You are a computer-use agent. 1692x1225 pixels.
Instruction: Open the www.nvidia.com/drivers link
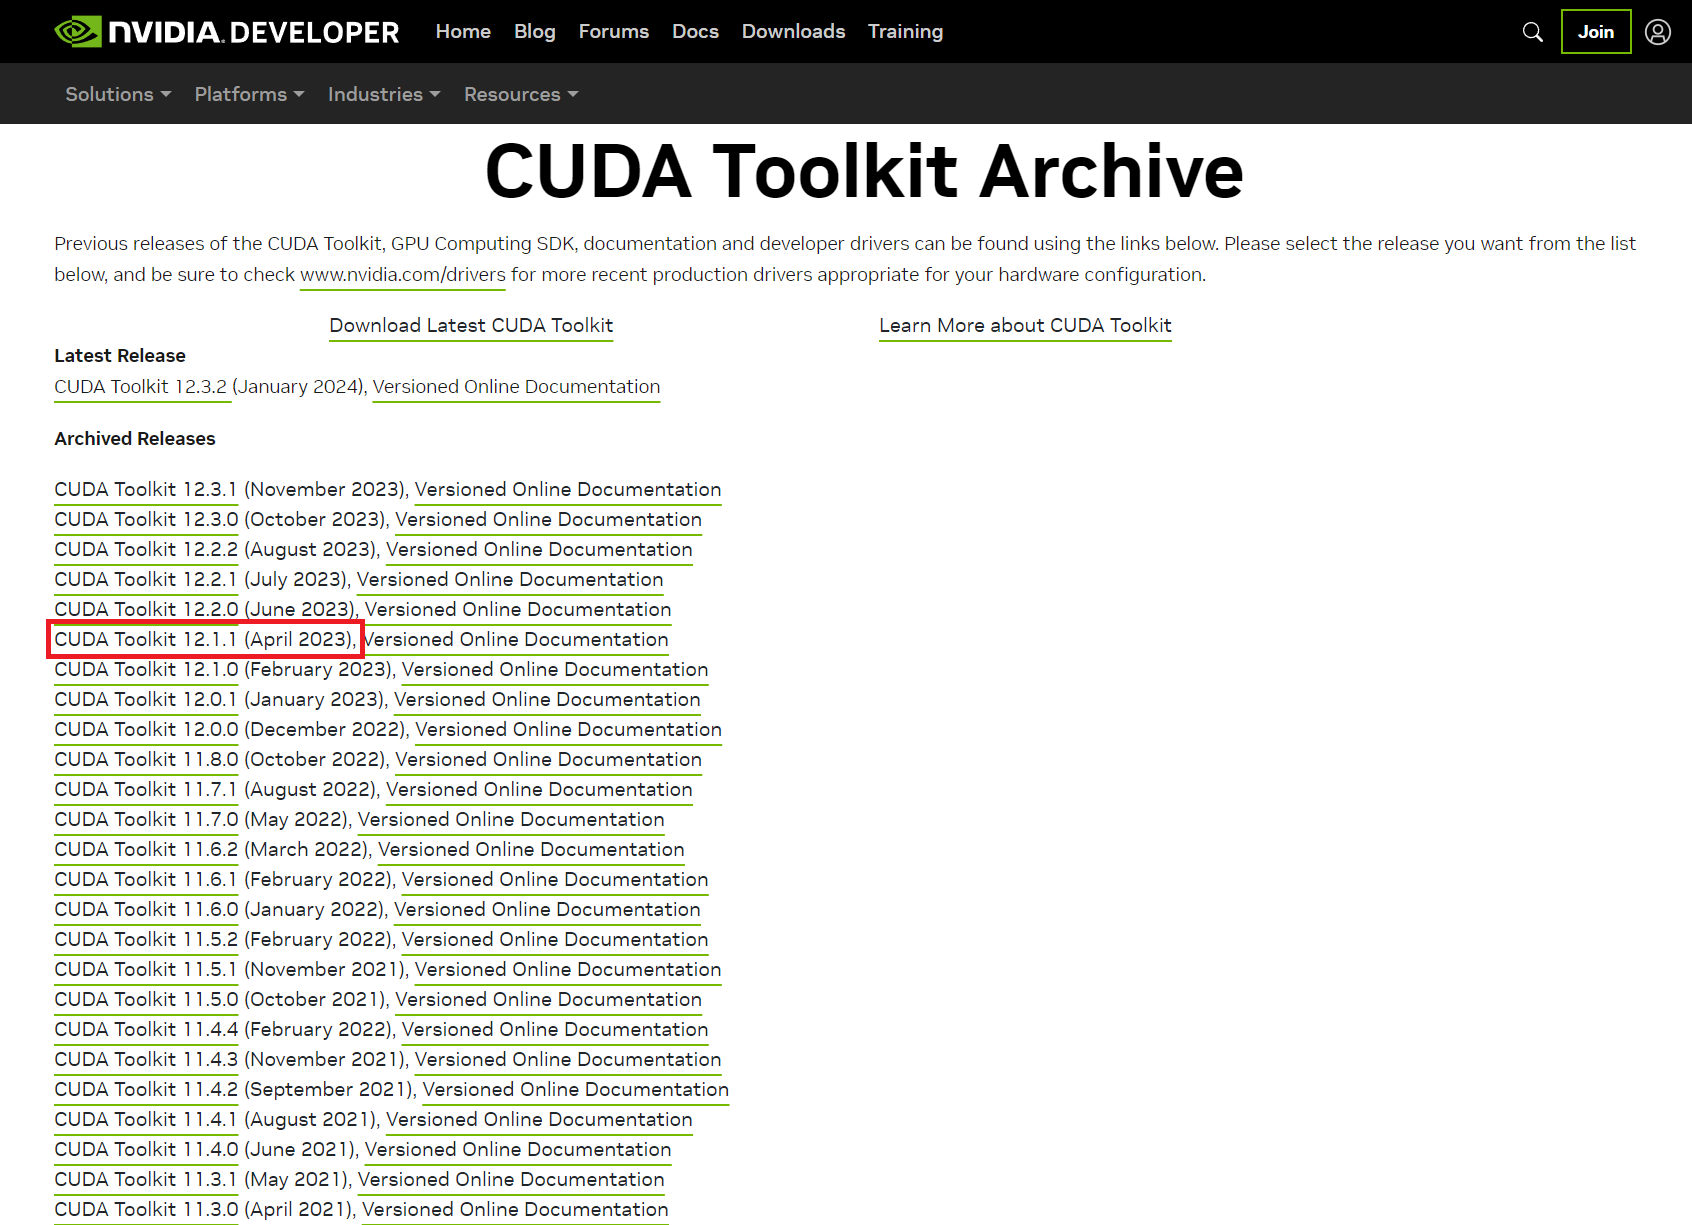click(403, 275)
